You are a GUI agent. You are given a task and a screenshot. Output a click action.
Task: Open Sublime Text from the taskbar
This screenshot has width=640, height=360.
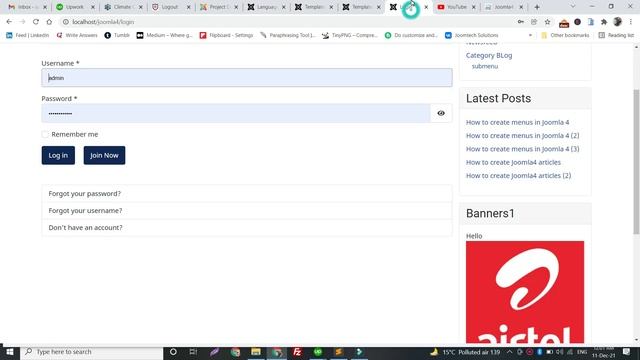click(x=338, y=351)
